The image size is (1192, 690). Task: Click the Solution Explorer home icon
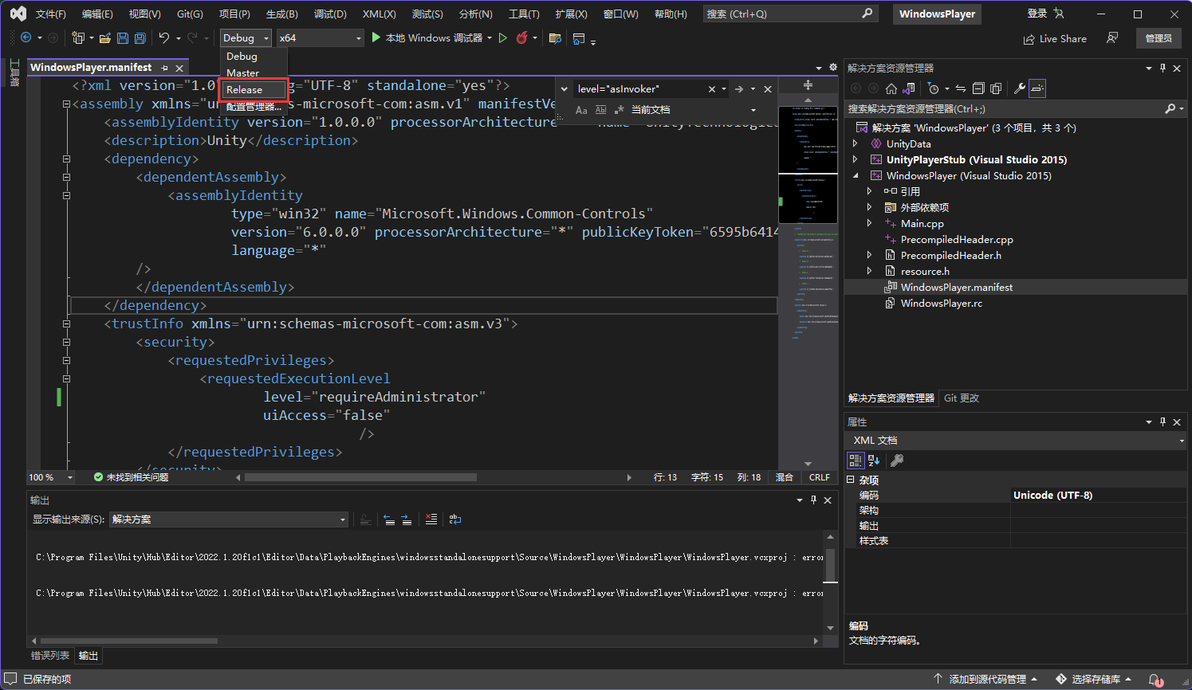[x=891, y=89]
